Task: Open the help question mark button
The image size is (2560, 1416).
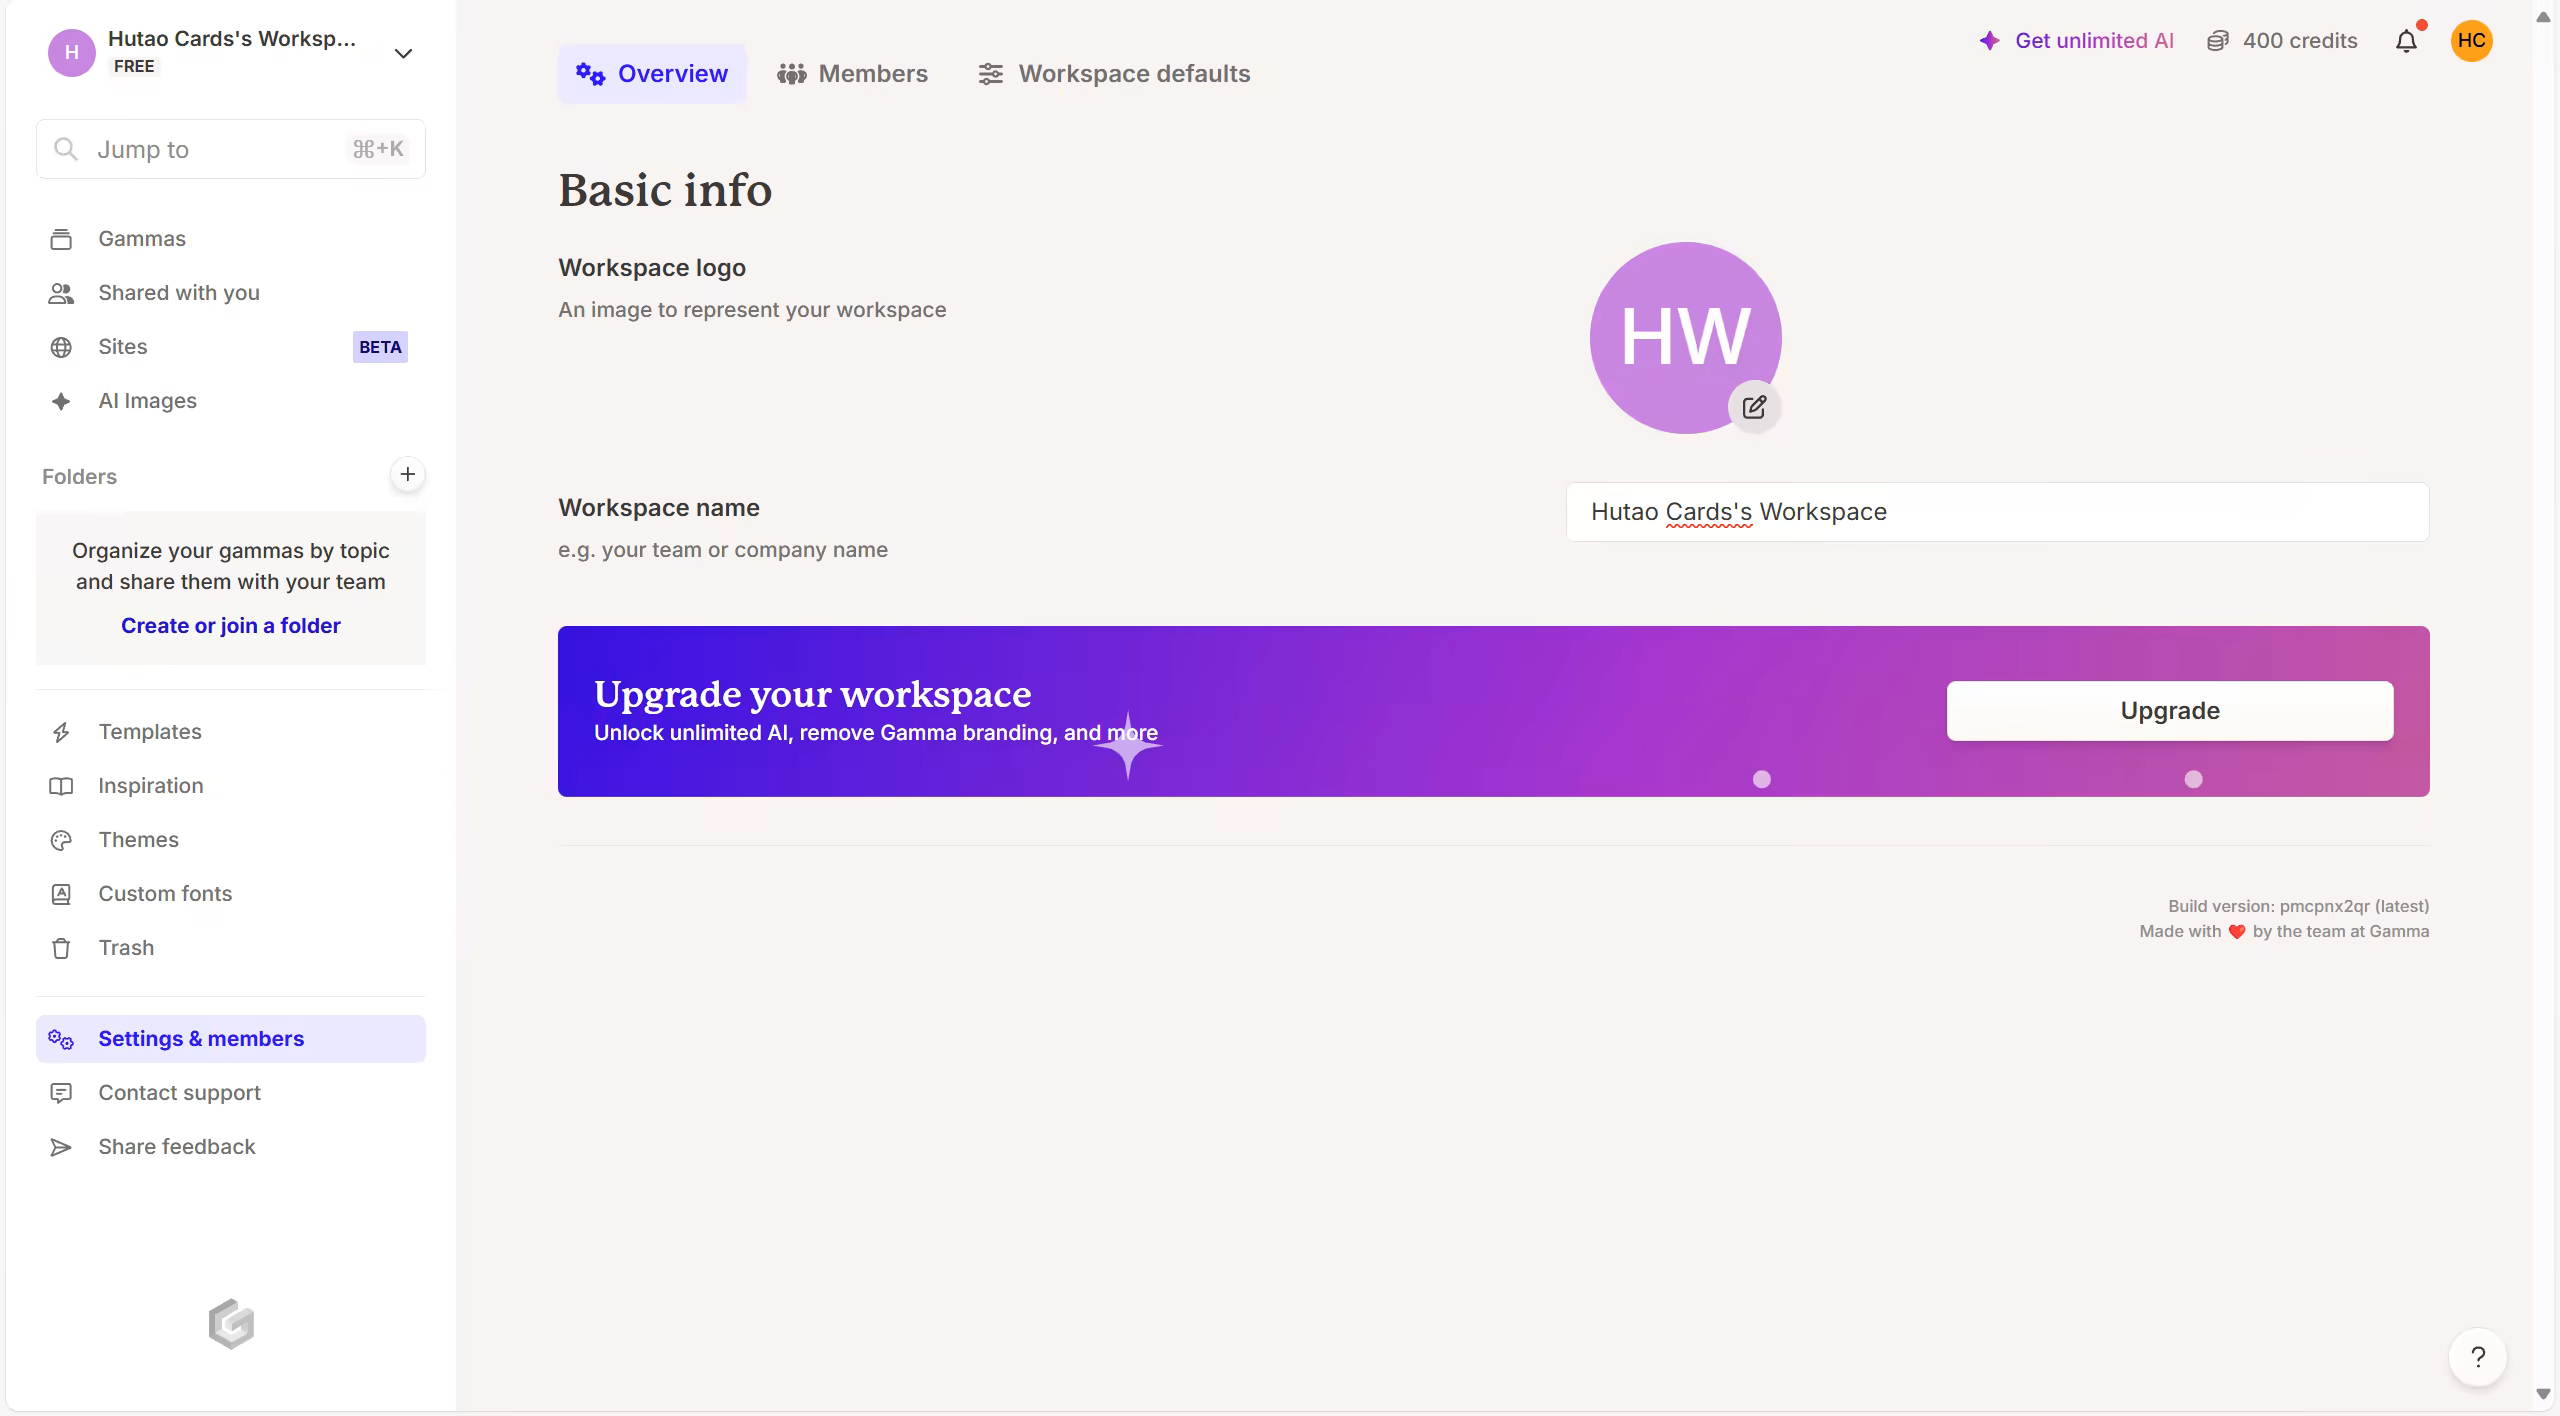Action: (x=2477, y=1357)
